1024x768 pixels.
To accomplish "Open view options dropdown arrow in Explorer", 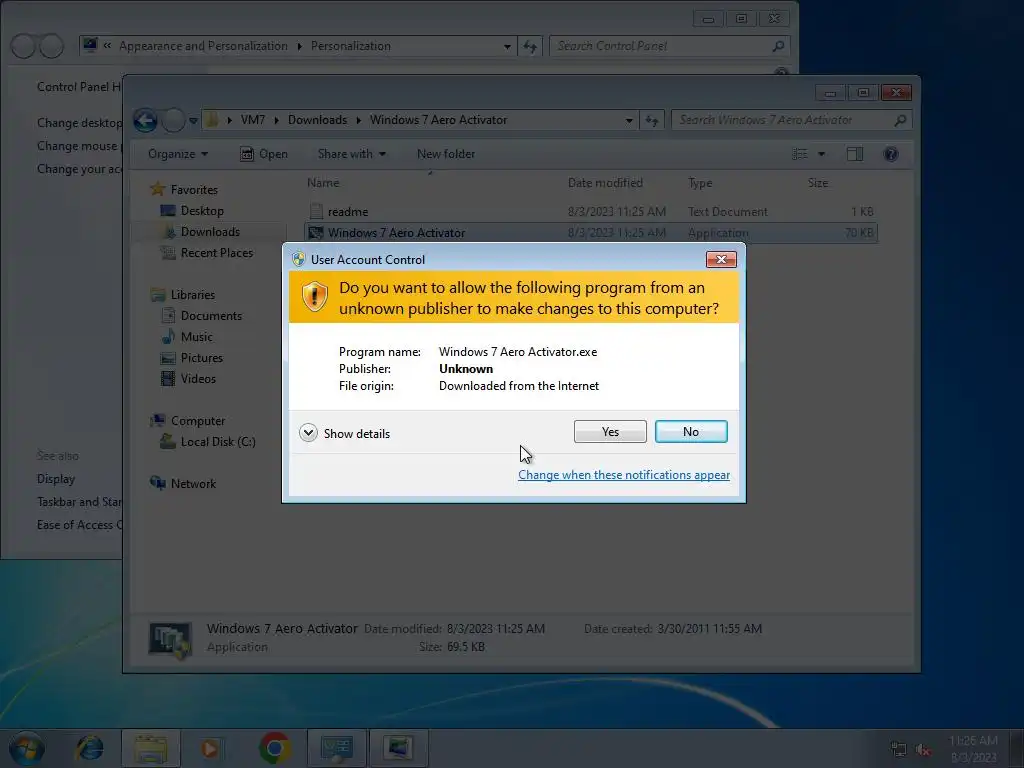I will [x=822, y=154].
